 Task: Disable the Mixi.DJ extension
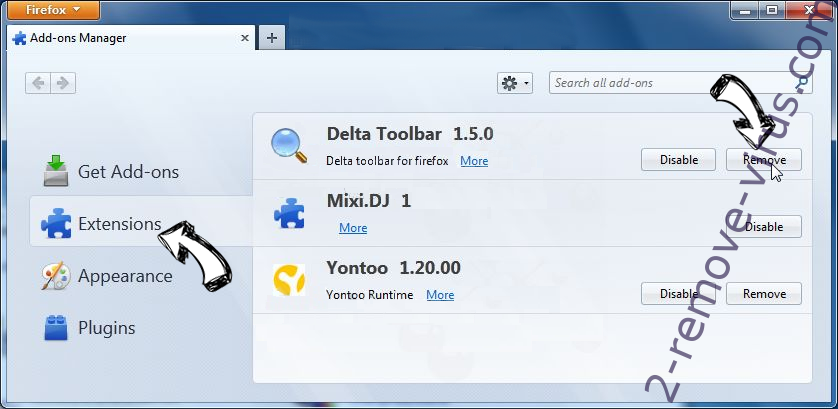coord(764,227)
